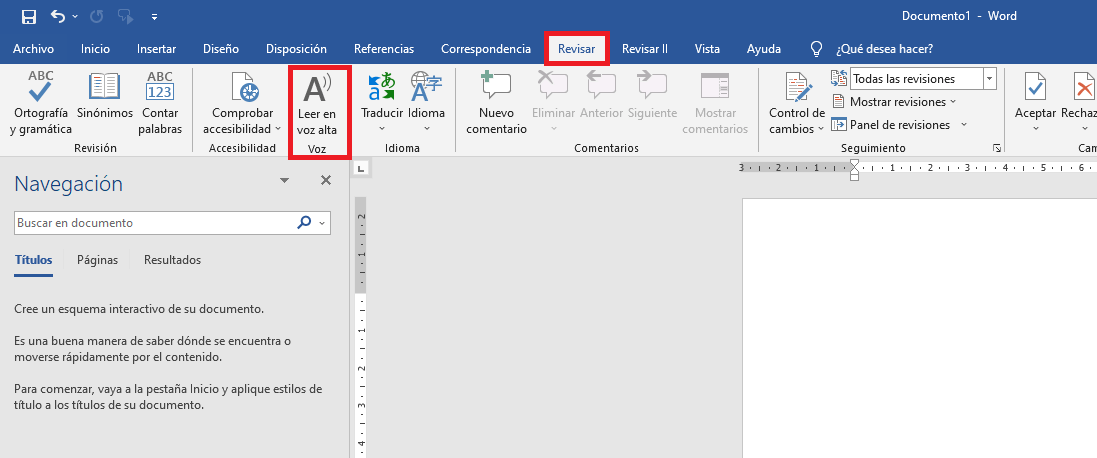Save the document with the disk icon
This screenshot has height=458, width=1097.
[x=28, y=17]
